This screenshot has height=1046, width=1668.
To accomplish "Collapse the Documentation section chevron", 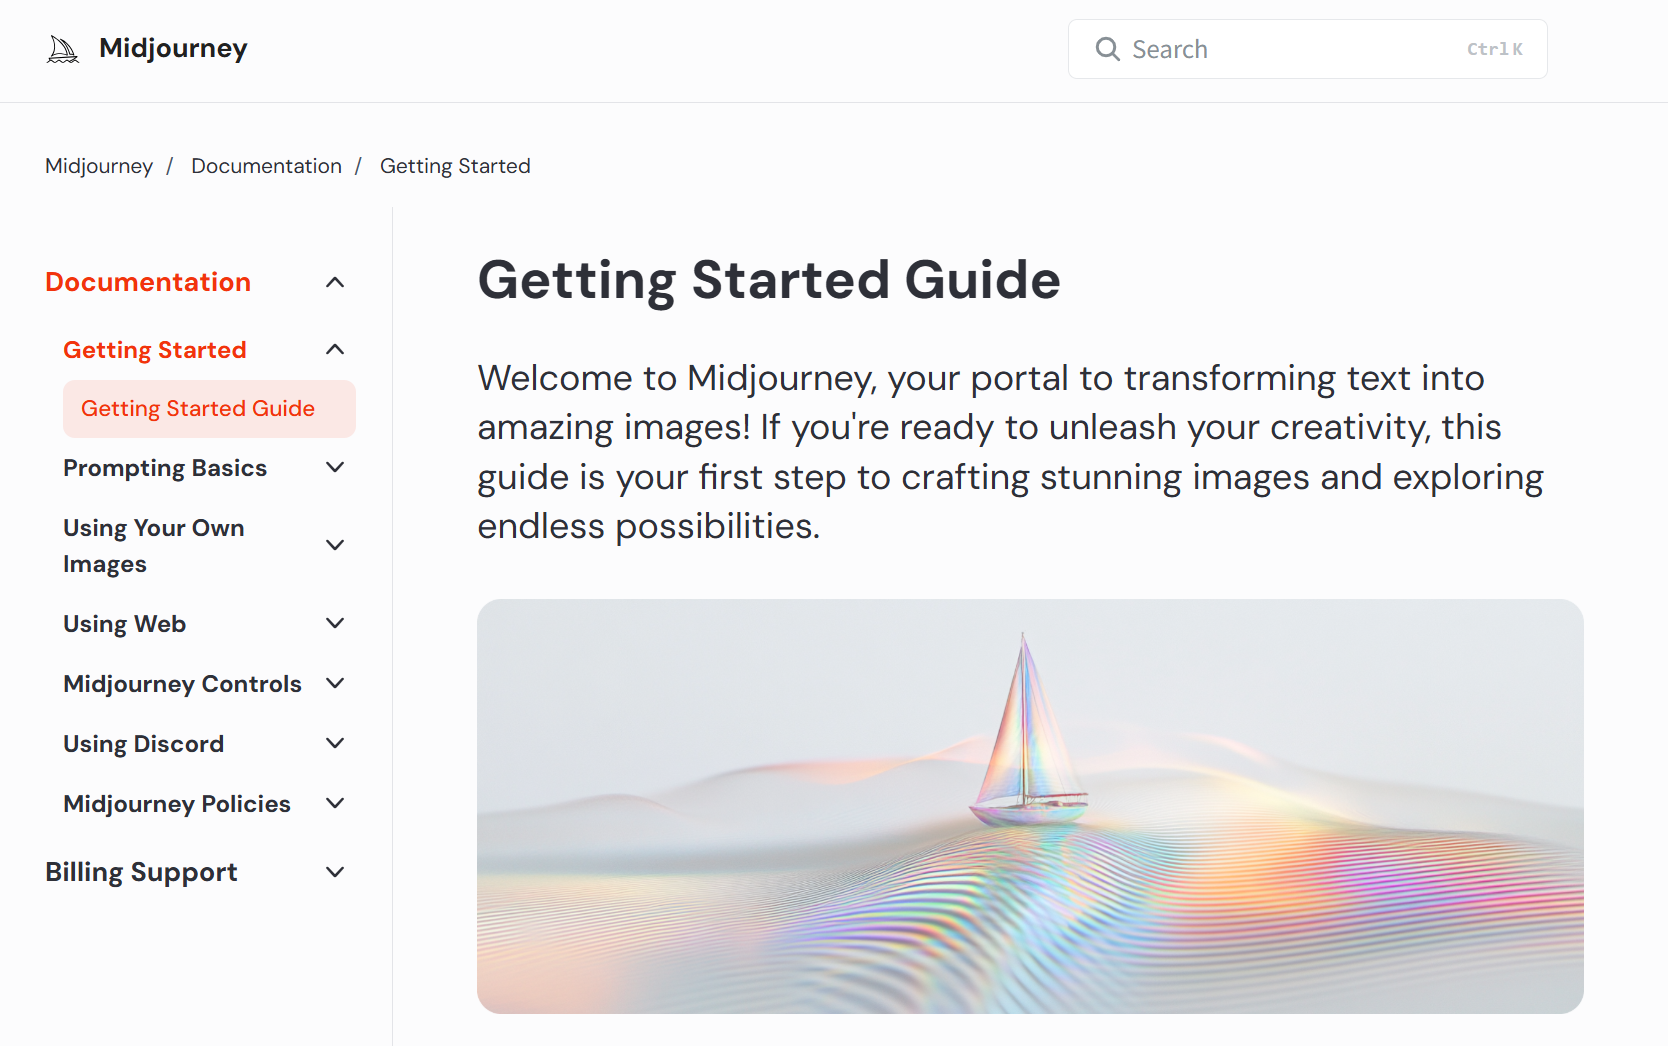I will point(335,283).
